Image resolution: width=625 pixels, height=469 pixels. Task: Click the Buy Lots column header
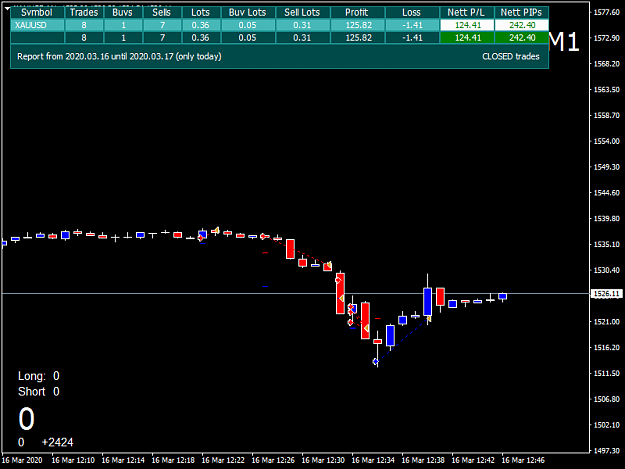pos(248,12)
